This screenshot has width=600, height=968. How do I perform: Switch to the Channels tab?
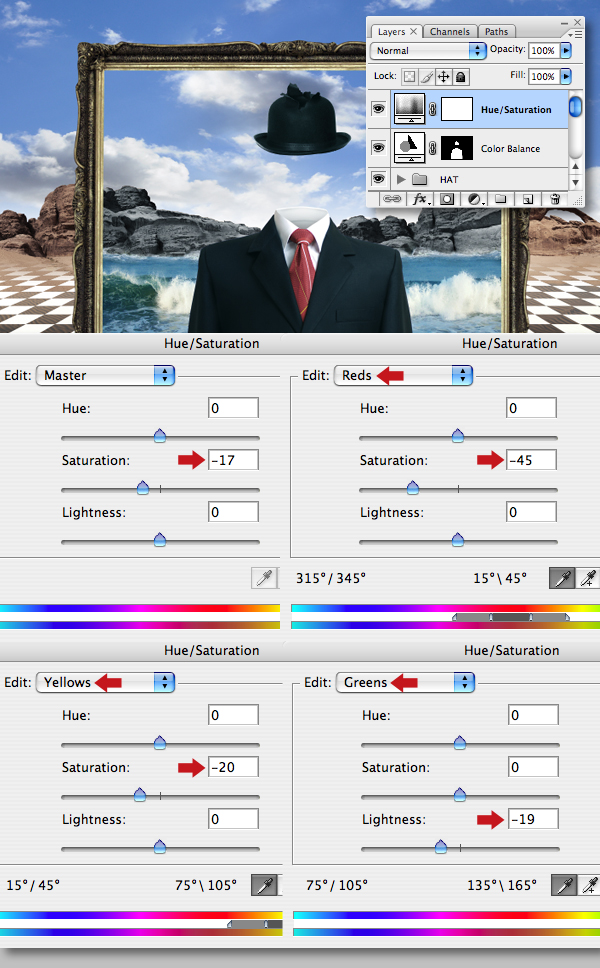449,31
